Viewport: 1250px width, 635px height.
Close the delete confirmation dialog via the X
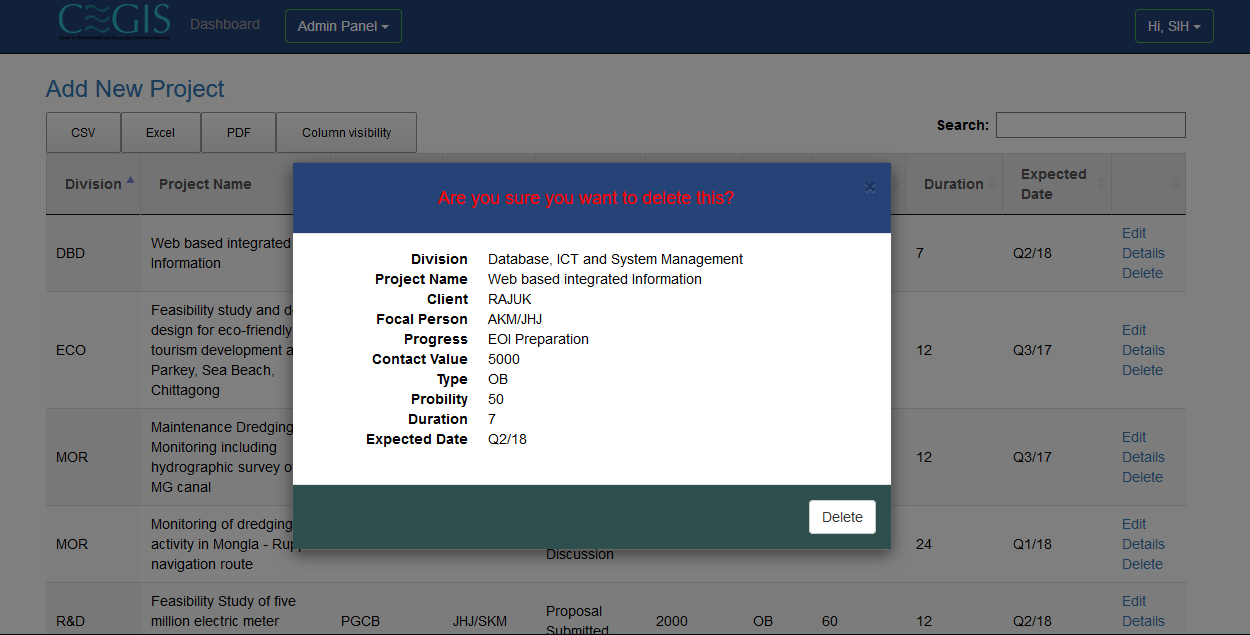[869, 186]
